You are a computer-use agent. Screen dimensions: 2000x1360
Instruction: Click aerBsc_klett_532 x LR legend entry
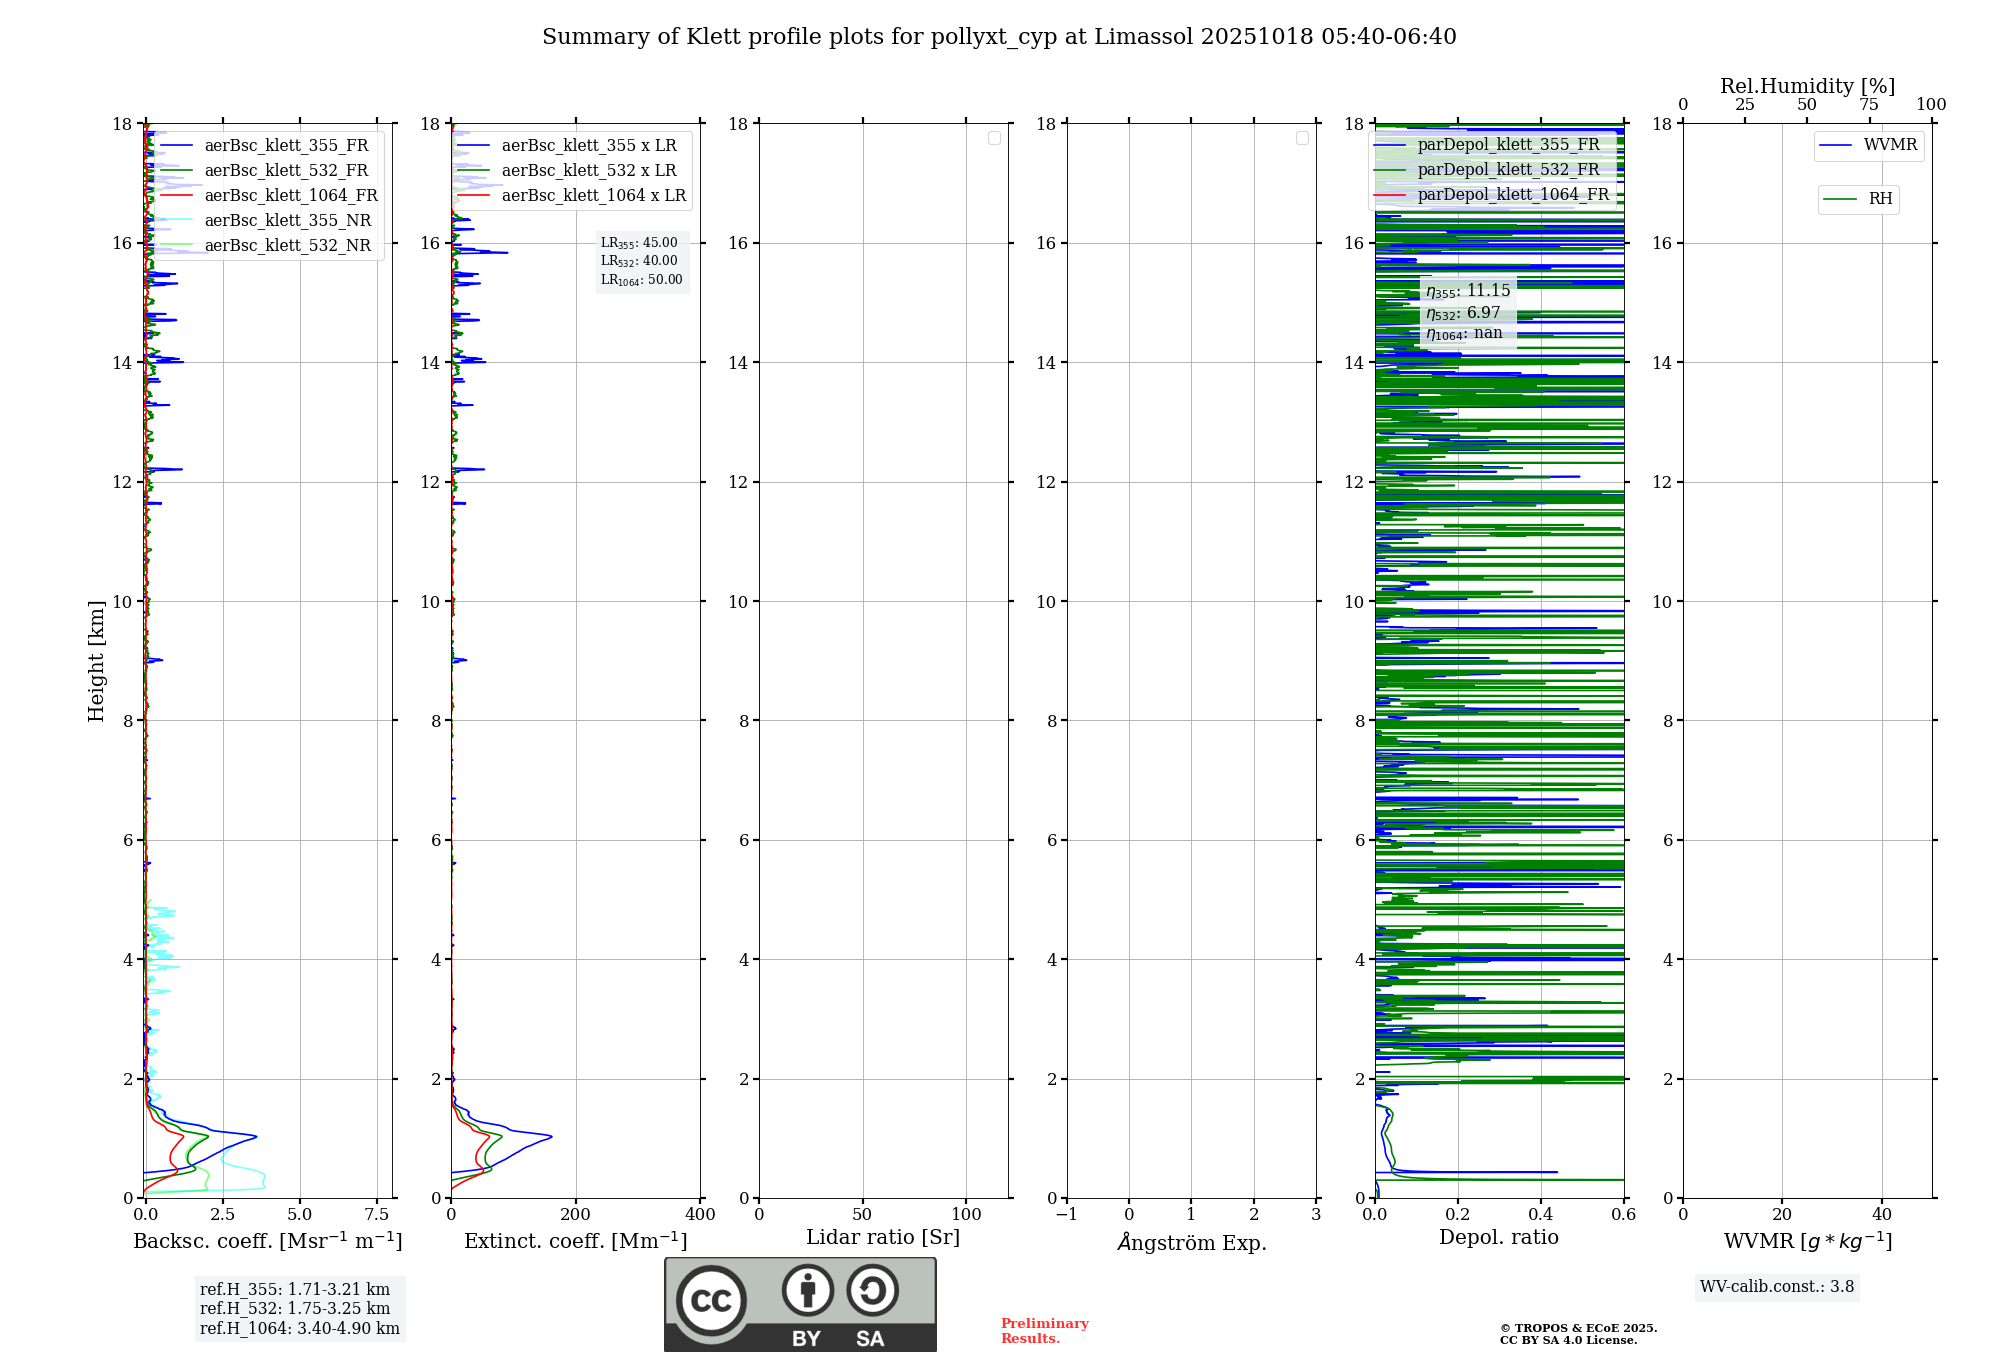(588, 171)
